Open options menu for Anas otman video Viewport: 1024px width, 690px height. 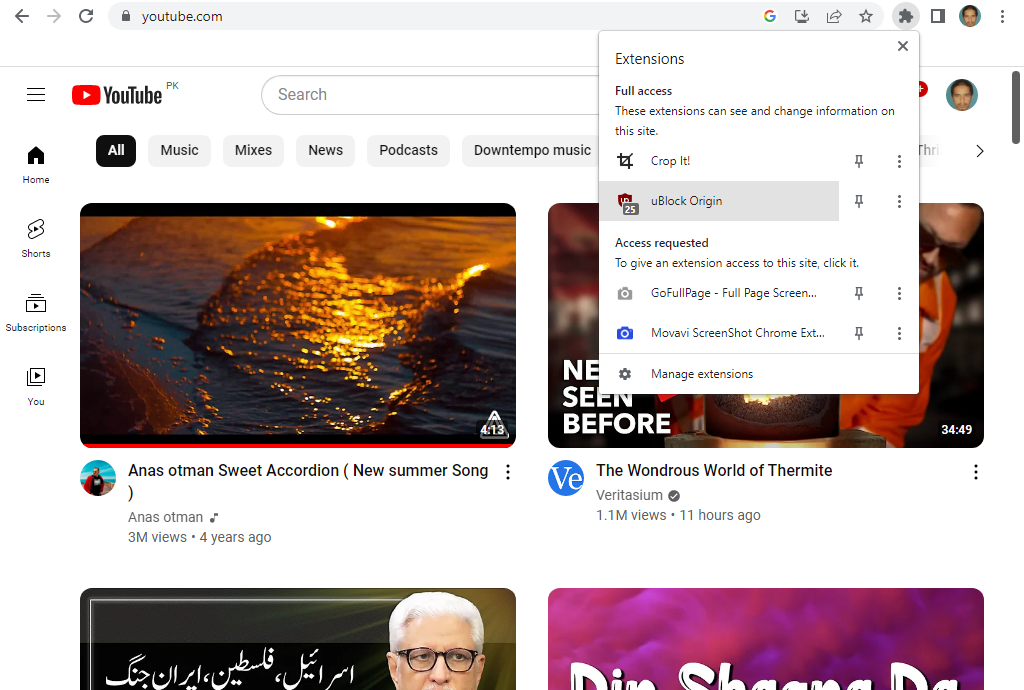click(508, 472)
